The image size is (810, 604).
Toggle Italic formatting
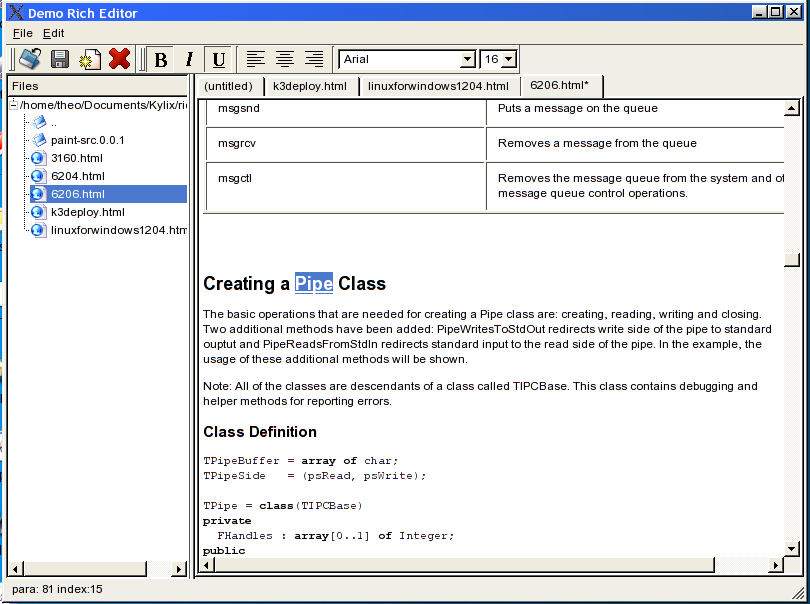click(189, 59)
